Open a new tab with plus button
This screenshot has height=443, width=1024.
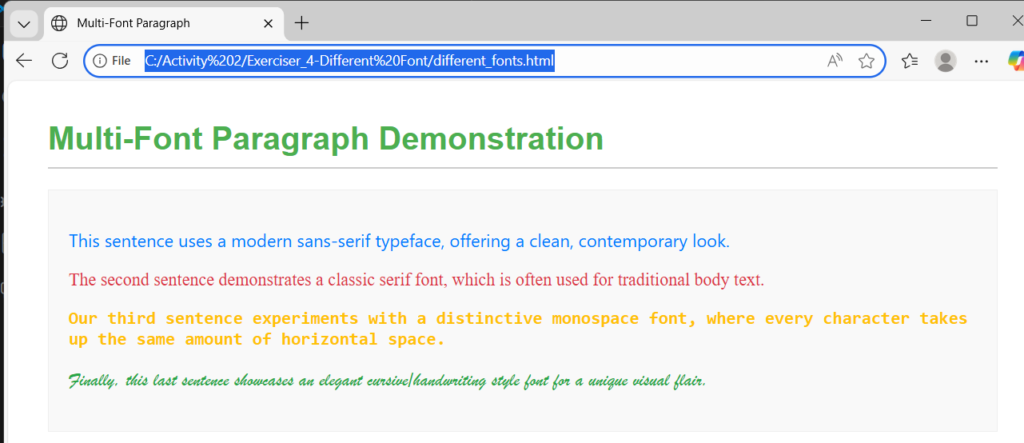[301, 22]
